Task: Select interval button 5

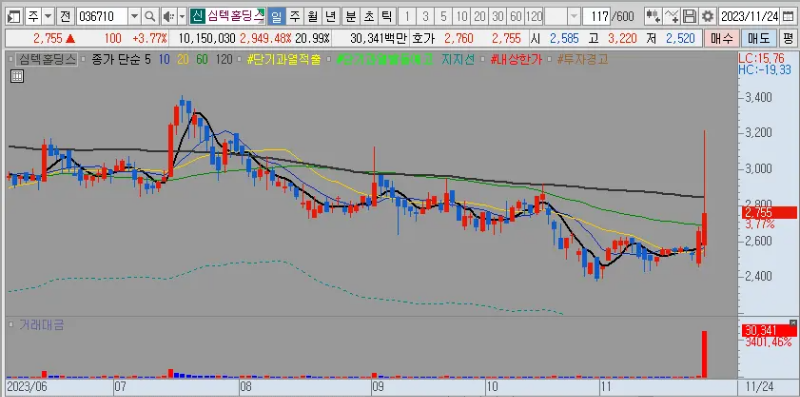Action: pyautogui.click(x=443, y=17)
